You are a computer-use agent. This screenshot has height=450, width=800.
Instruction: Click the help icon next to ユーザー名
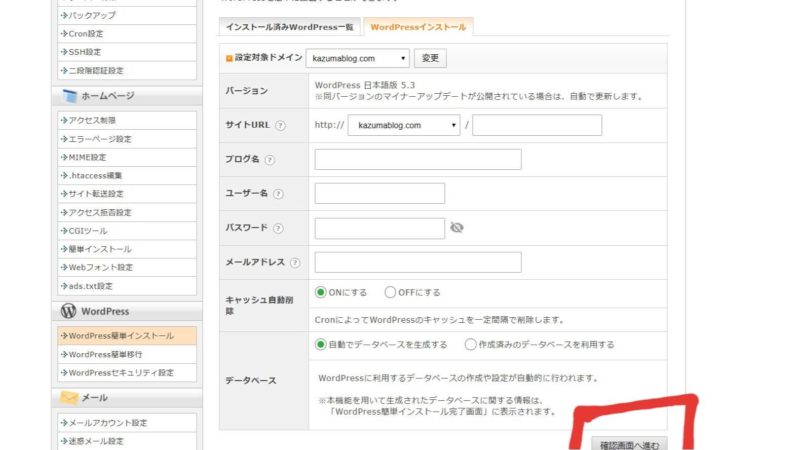click(x=278, y=194)
